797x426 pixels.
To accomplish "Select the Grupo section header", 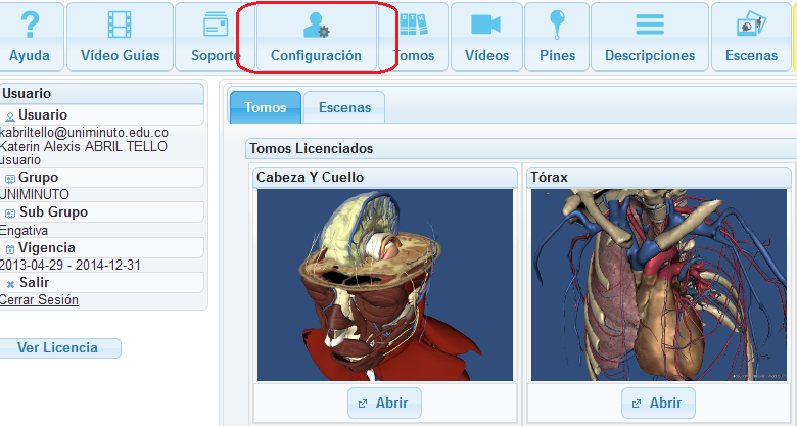I will tap(101, 177).
